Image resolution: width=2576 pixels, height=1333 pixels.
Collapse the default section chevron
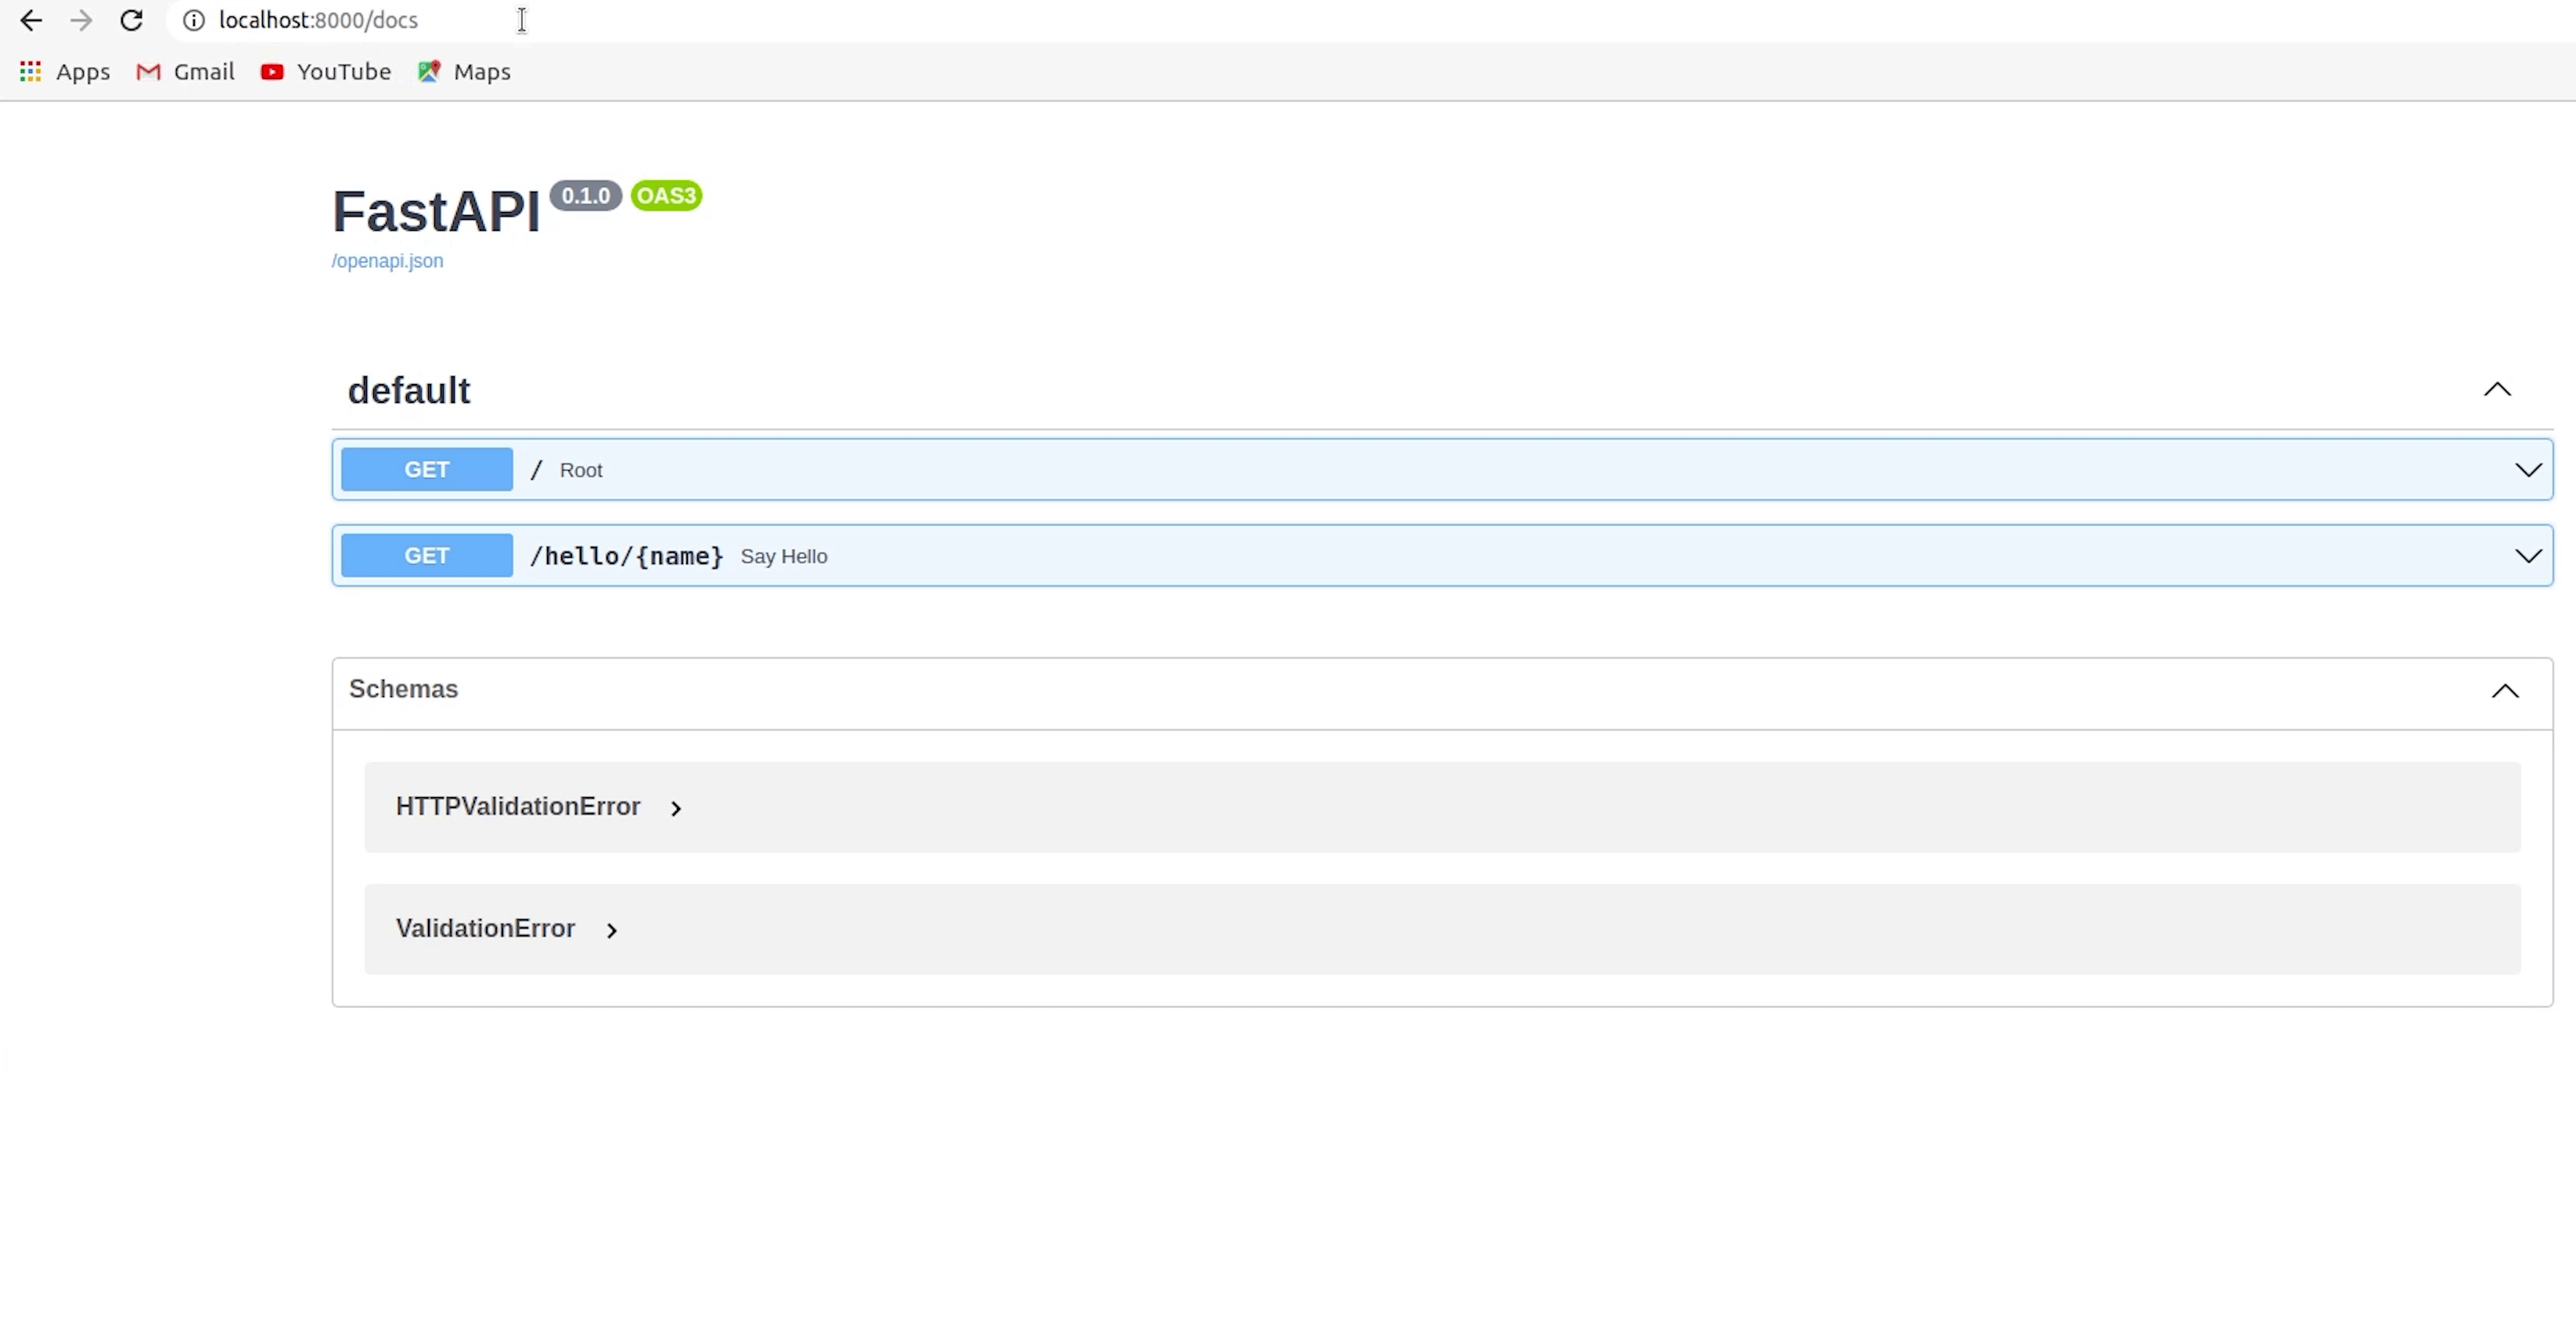pos(2497,390)
